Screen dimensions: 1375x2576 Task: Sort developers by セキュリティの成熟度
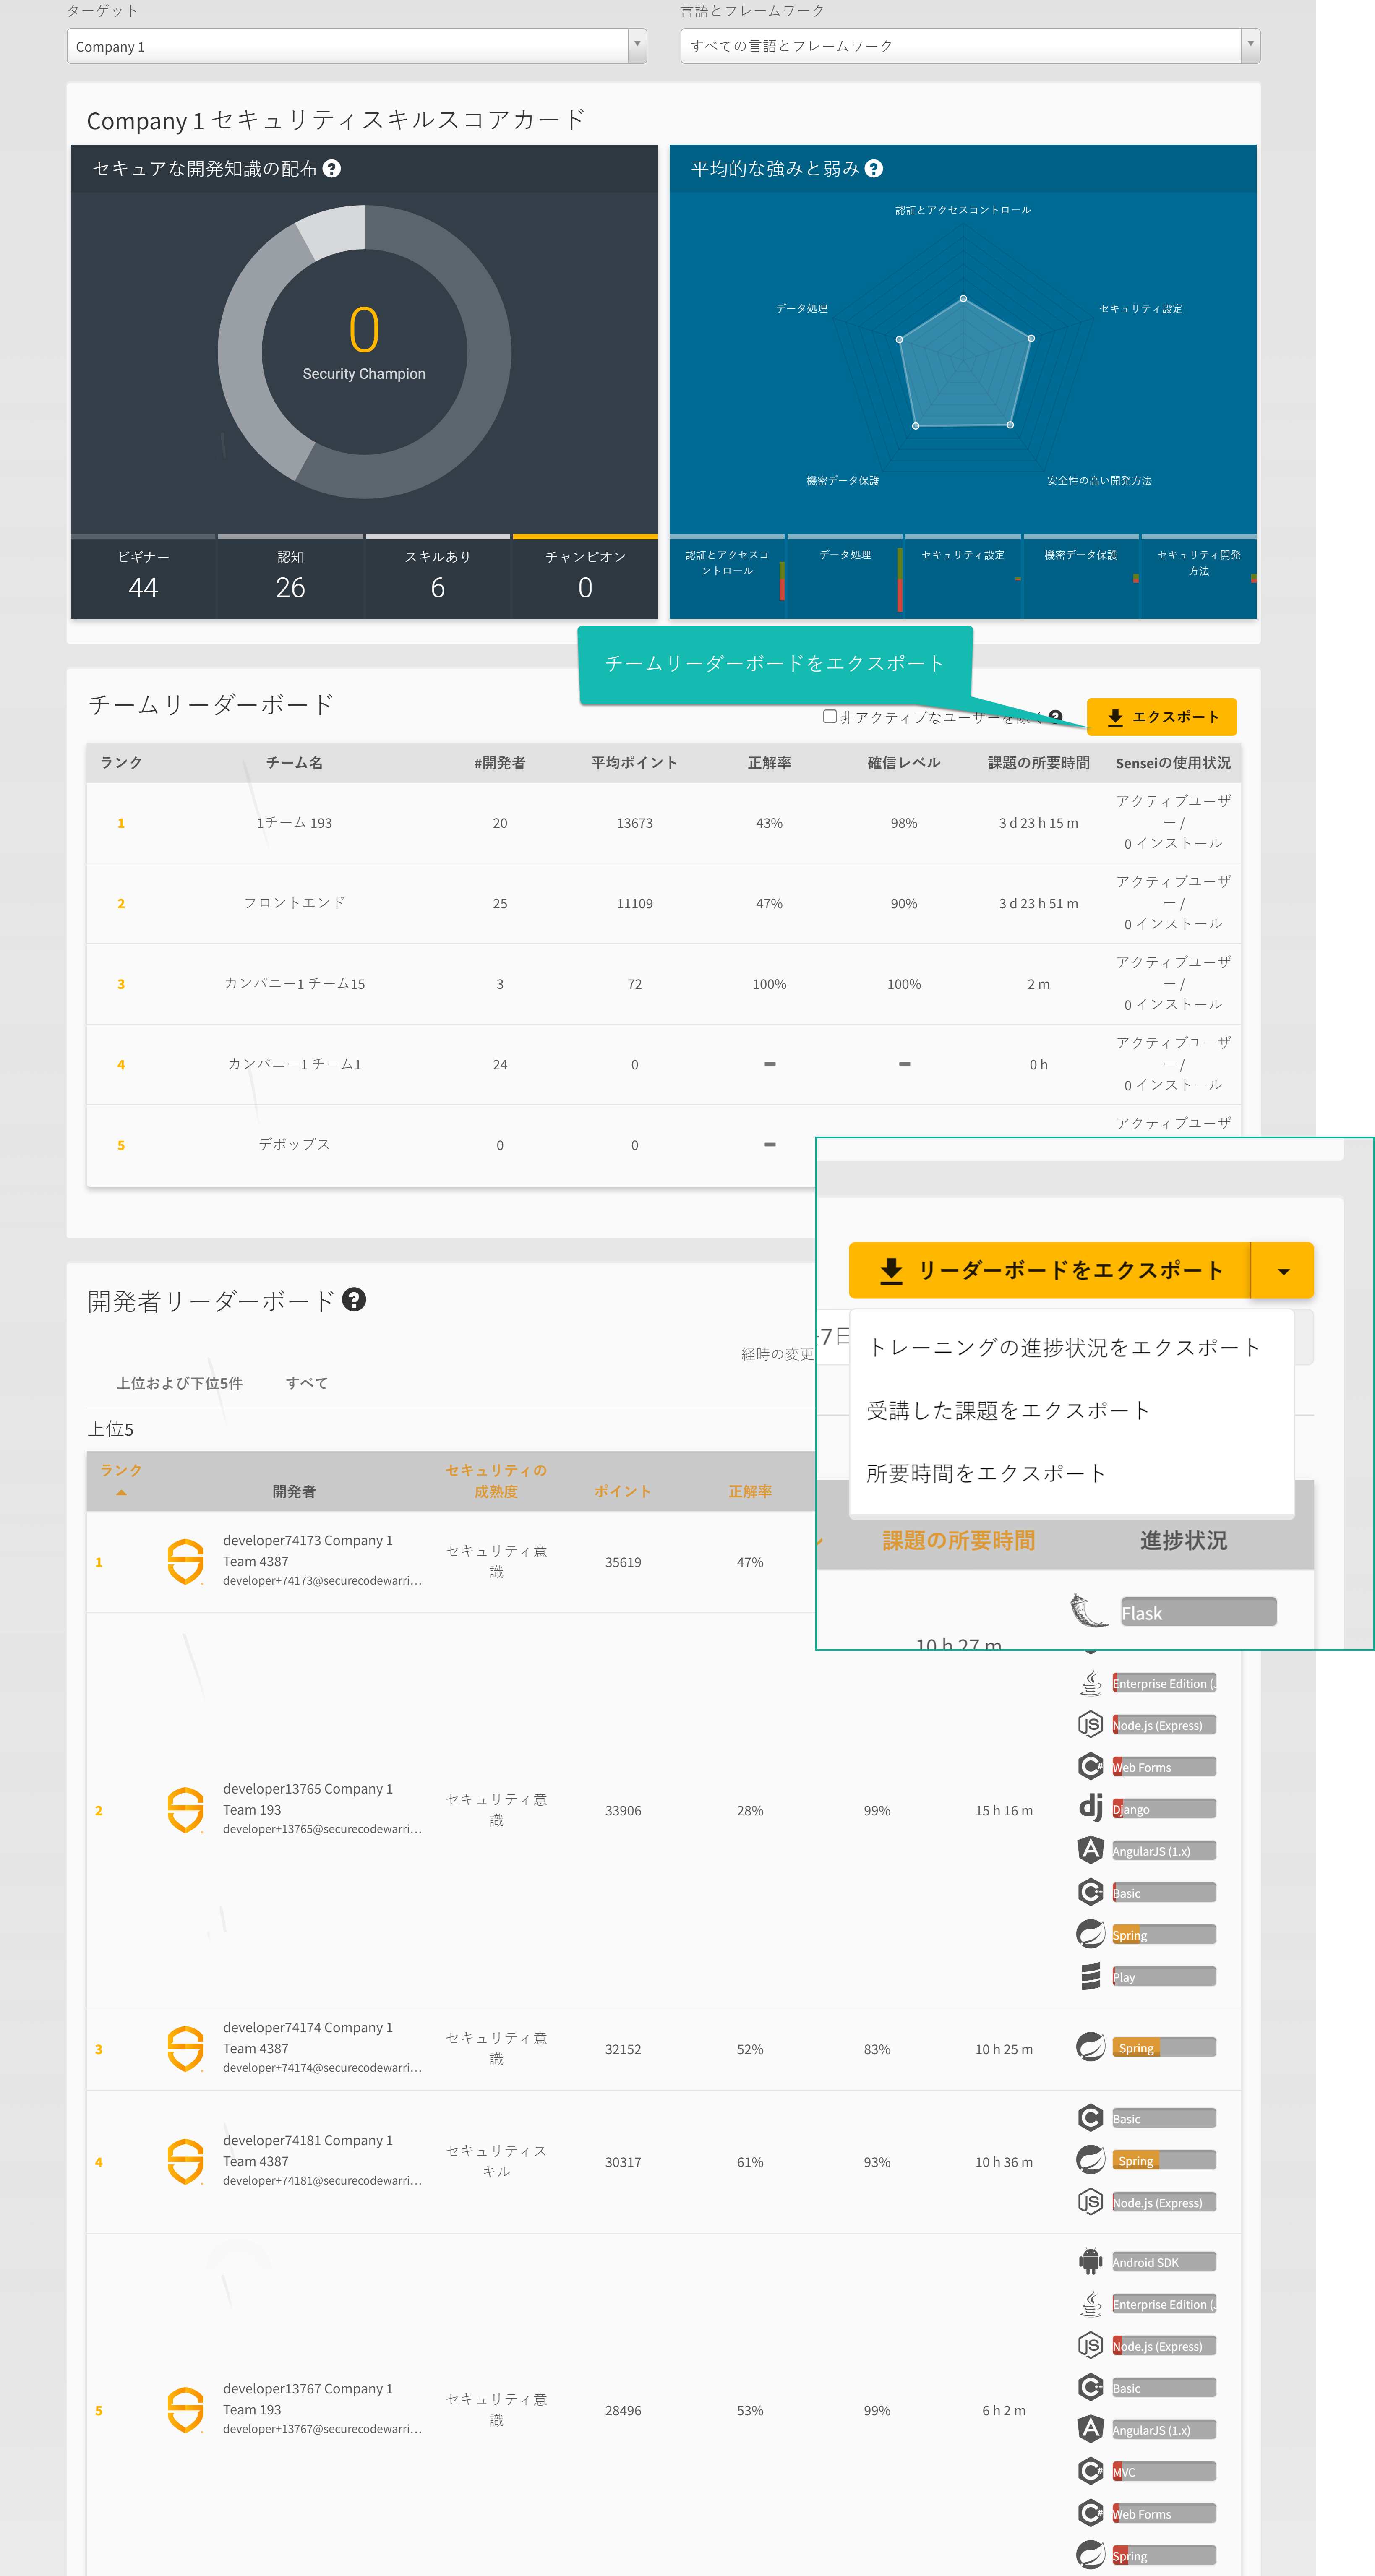[x=496, y=1481]
